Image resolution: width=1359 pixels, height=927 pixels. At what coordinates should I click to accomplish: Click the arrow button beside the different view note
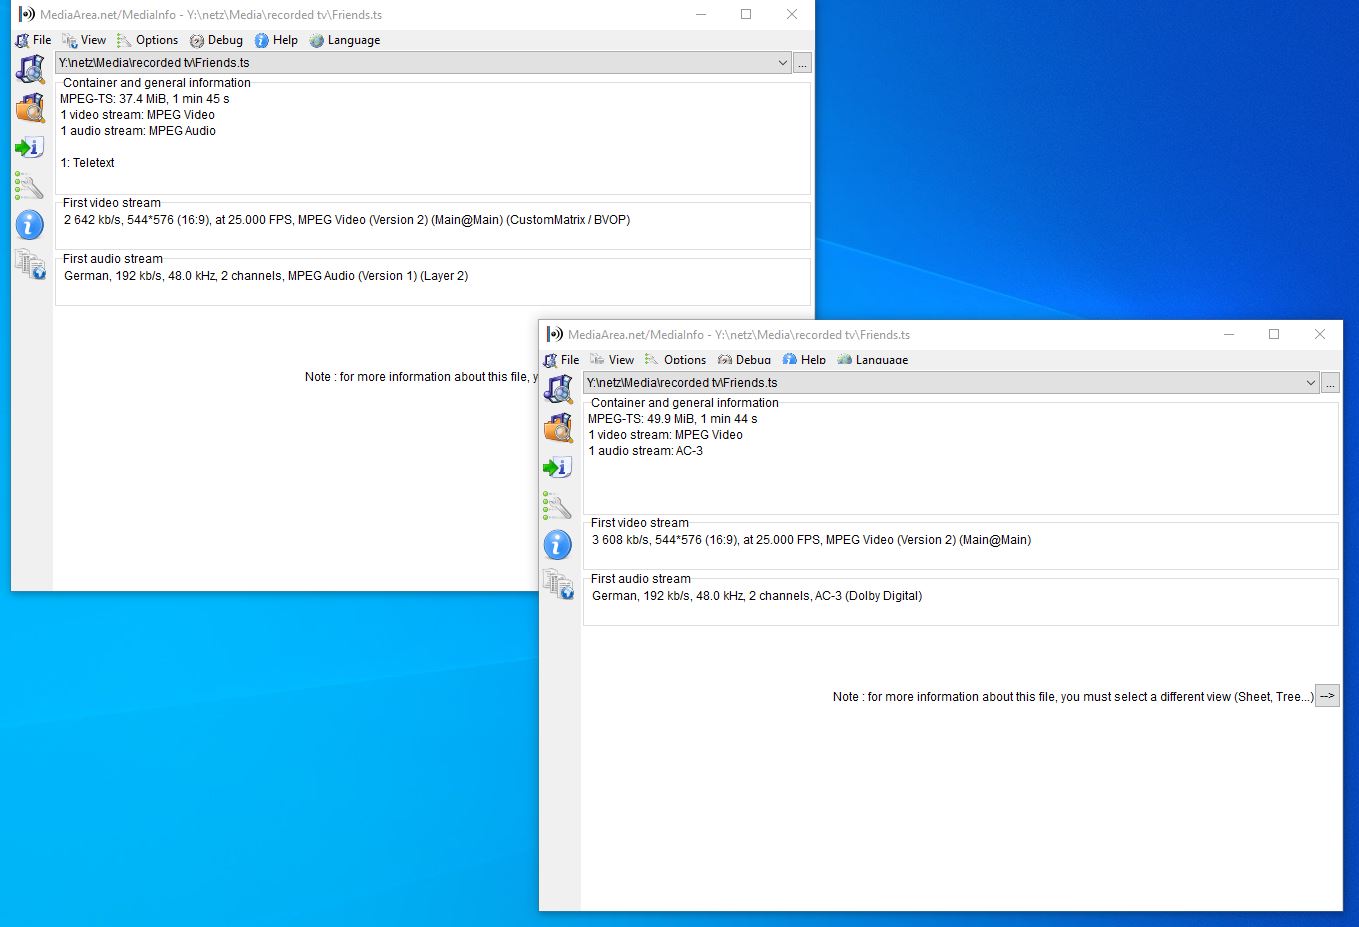coord(1327,696)
